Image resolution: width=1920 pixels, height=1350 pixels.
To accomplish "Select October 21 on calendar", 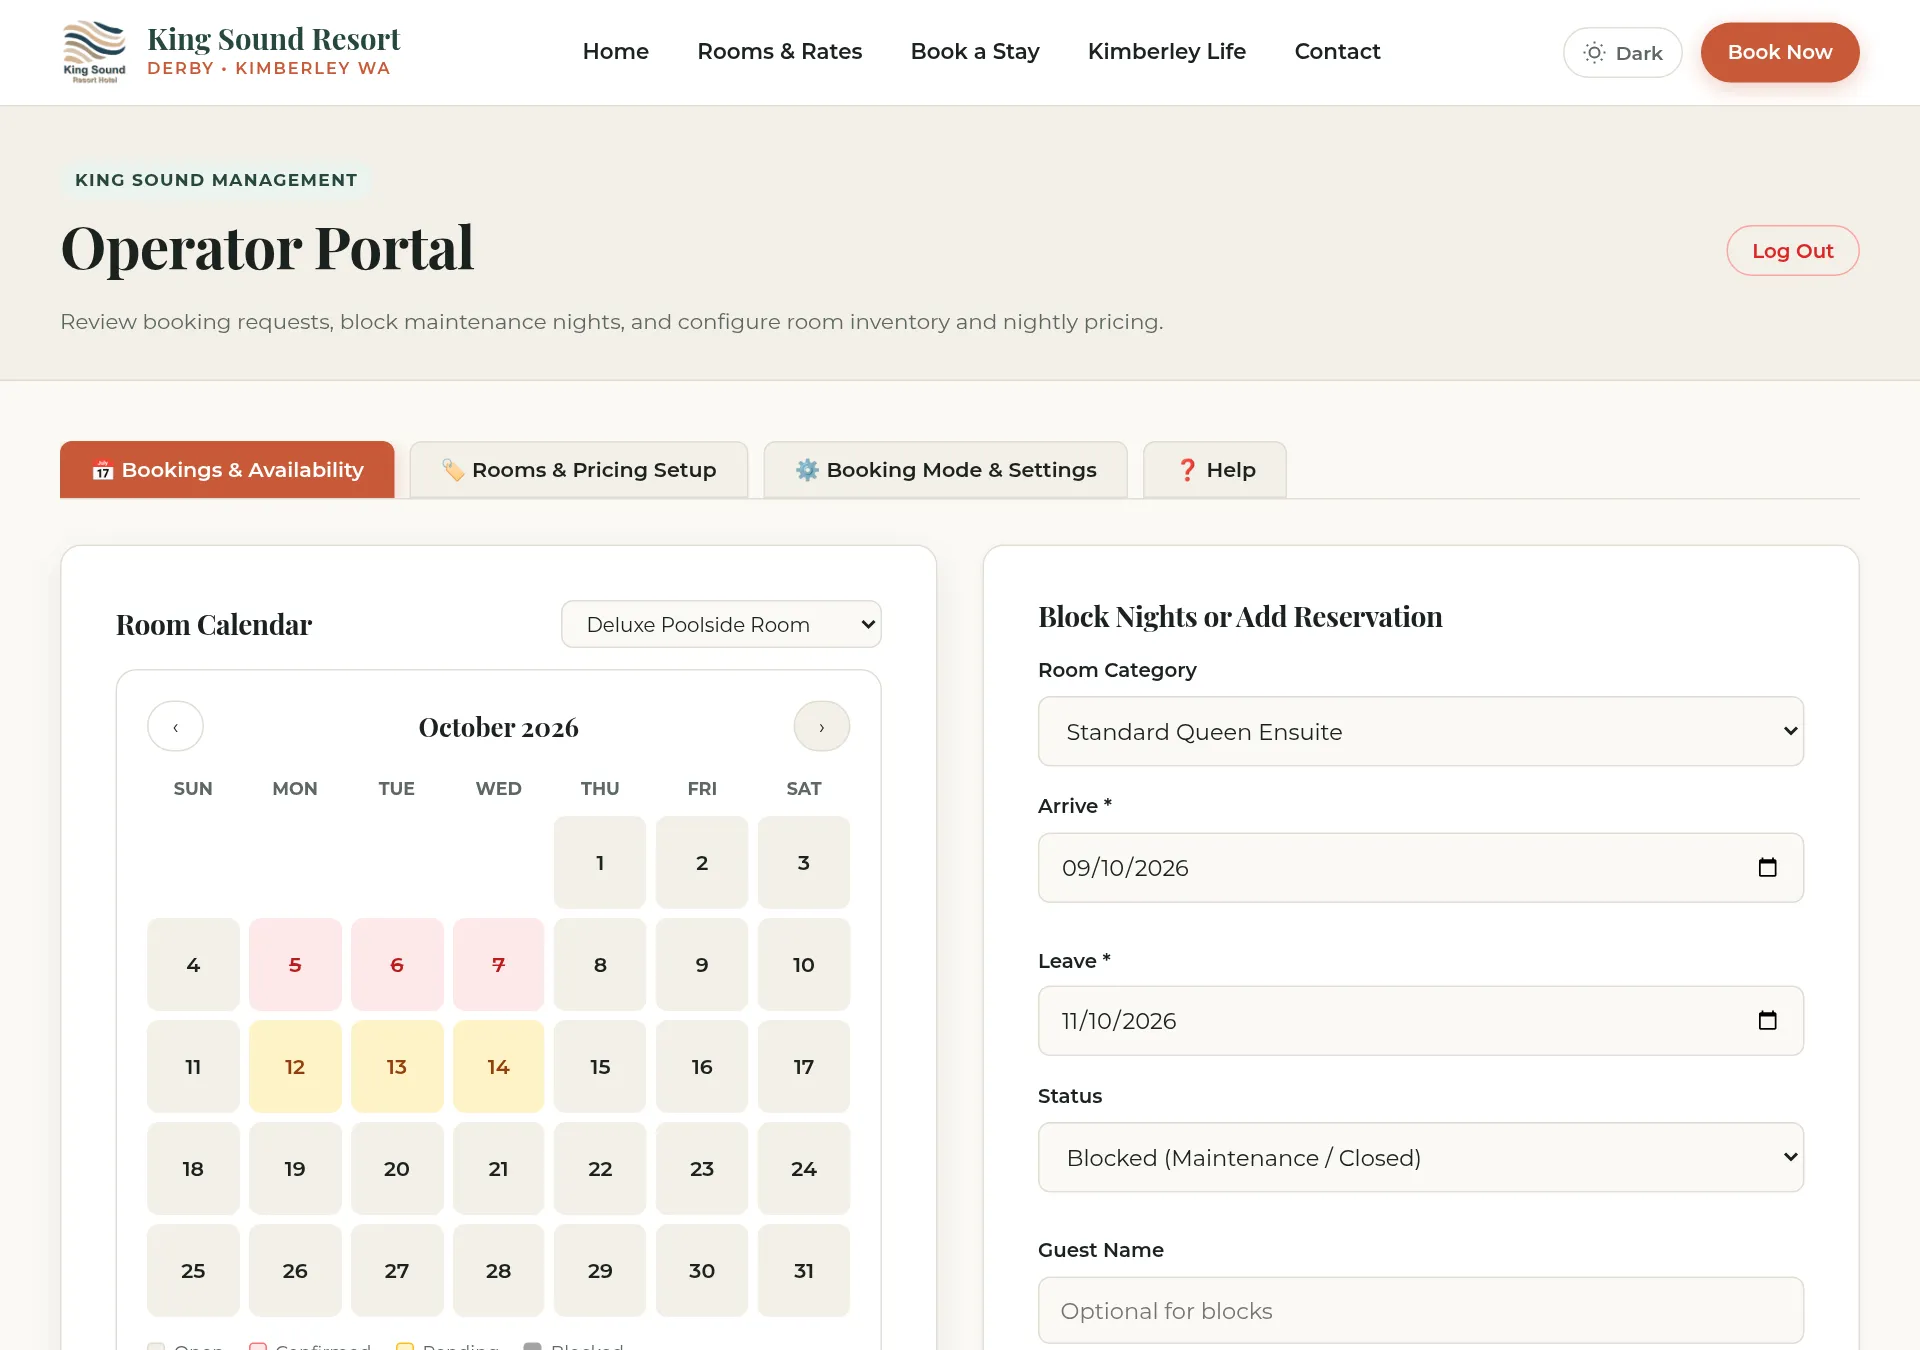I will pos(498,1168).
